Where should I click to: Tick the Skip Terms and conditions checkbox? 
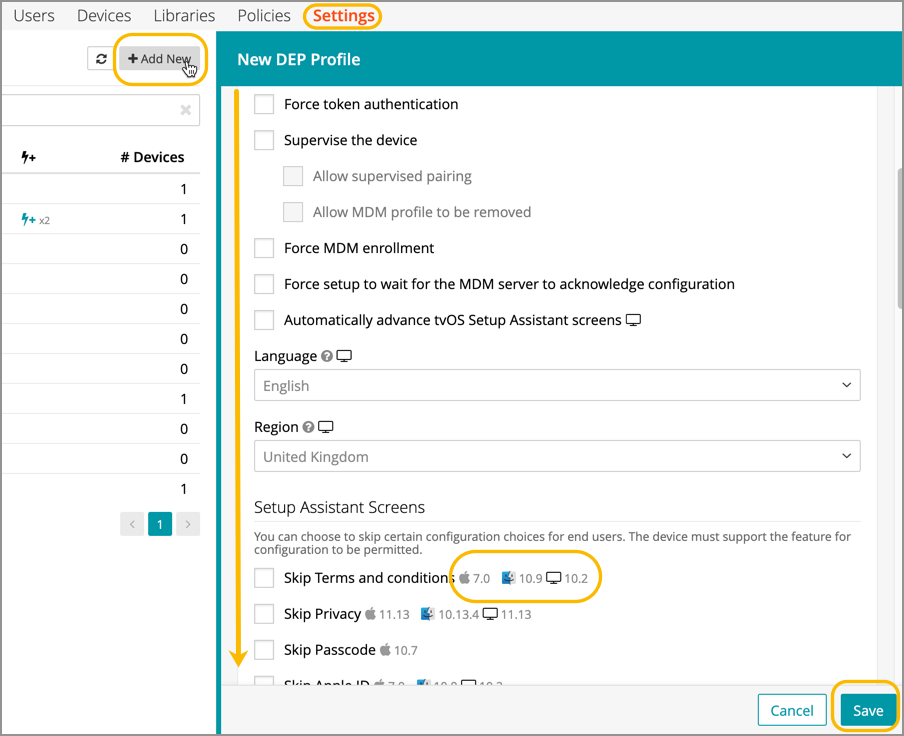pos(264,578)
